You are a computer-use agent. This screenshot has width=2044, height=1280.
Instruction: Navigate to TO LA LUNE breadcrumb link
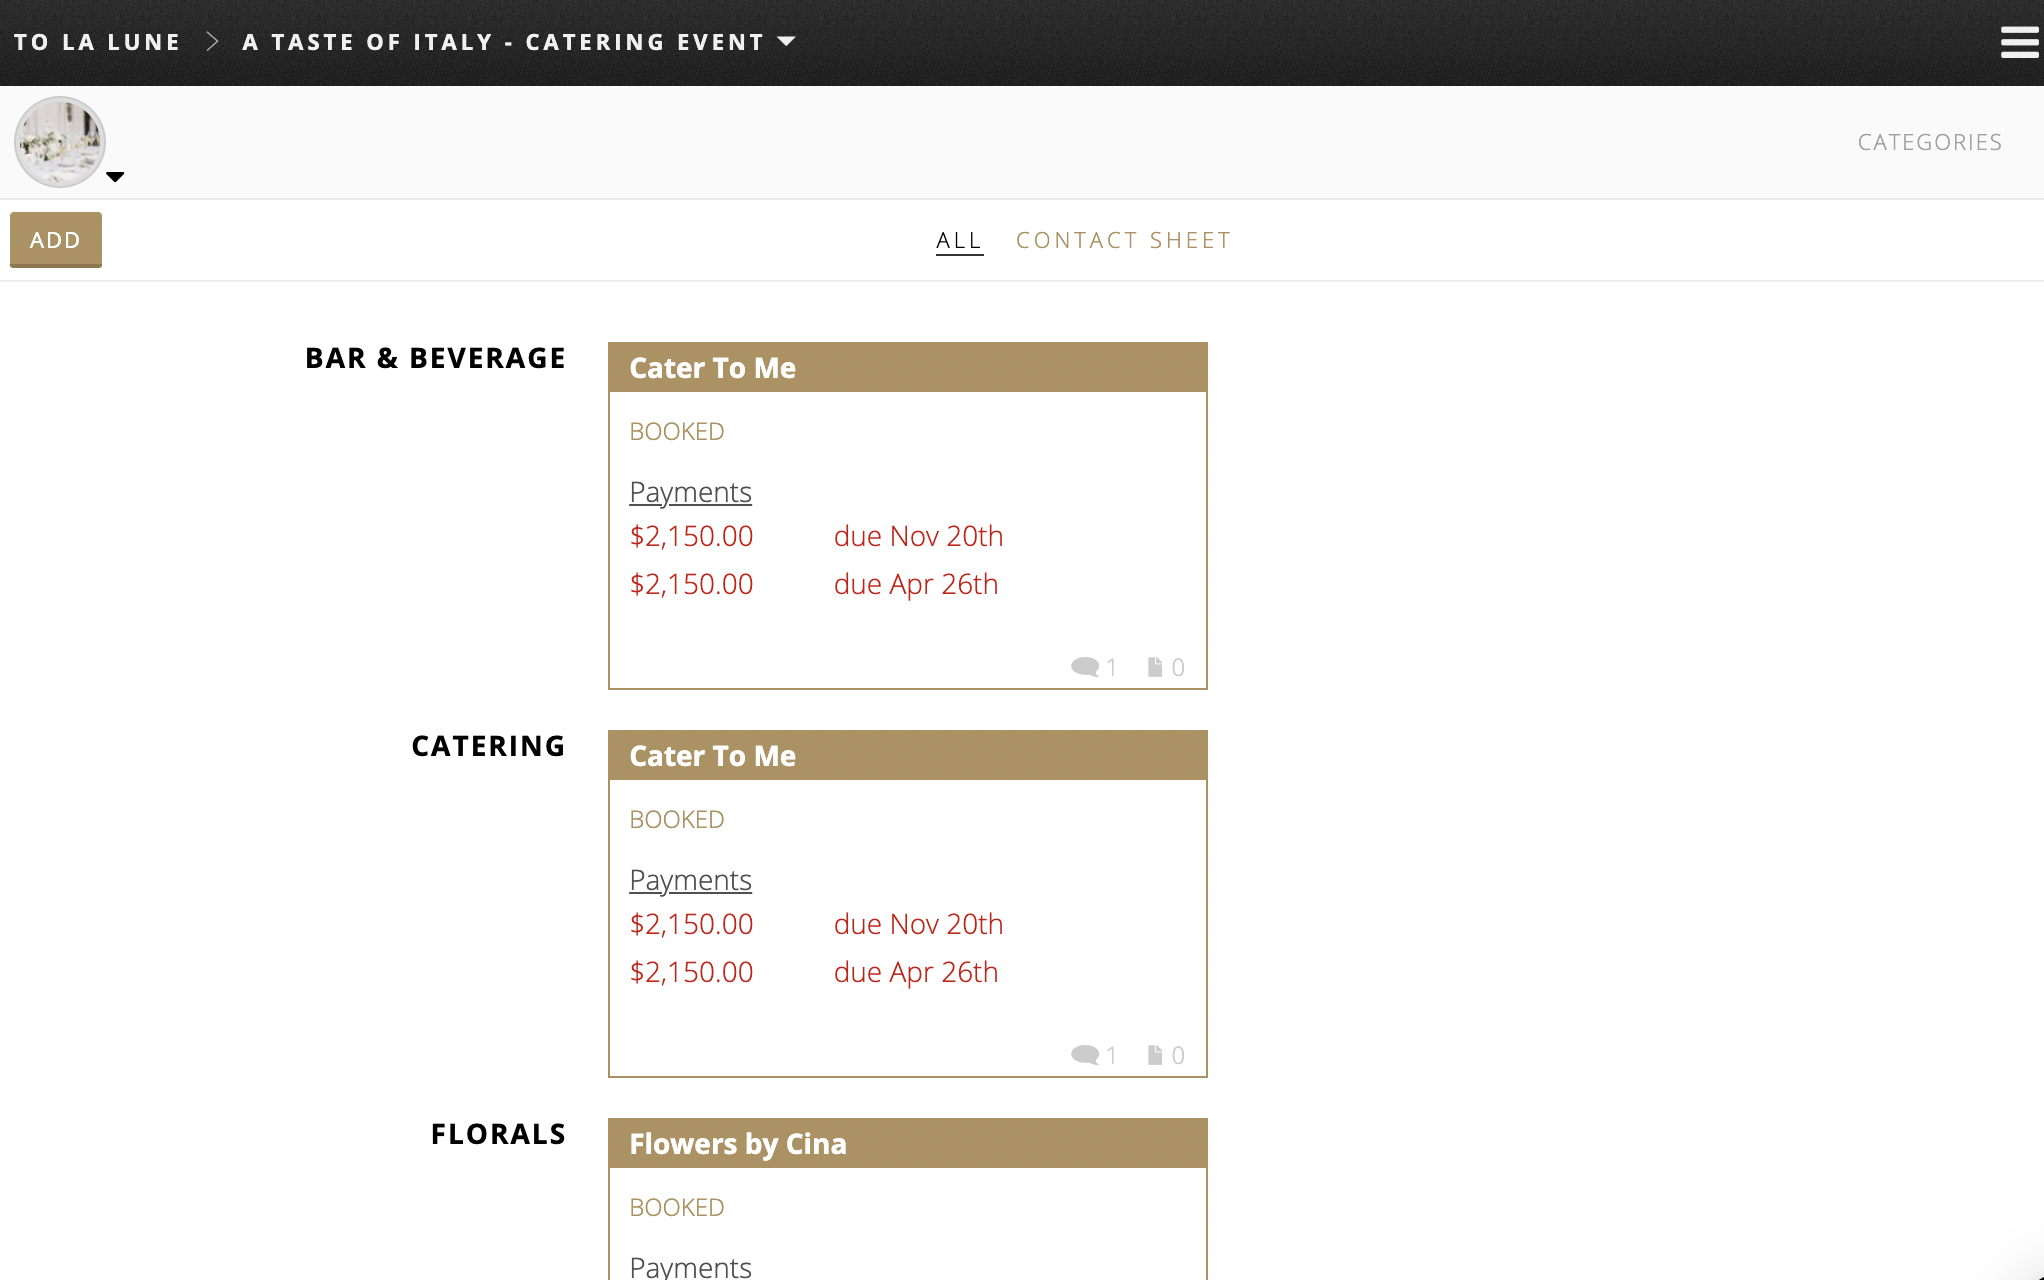[97, 41]
